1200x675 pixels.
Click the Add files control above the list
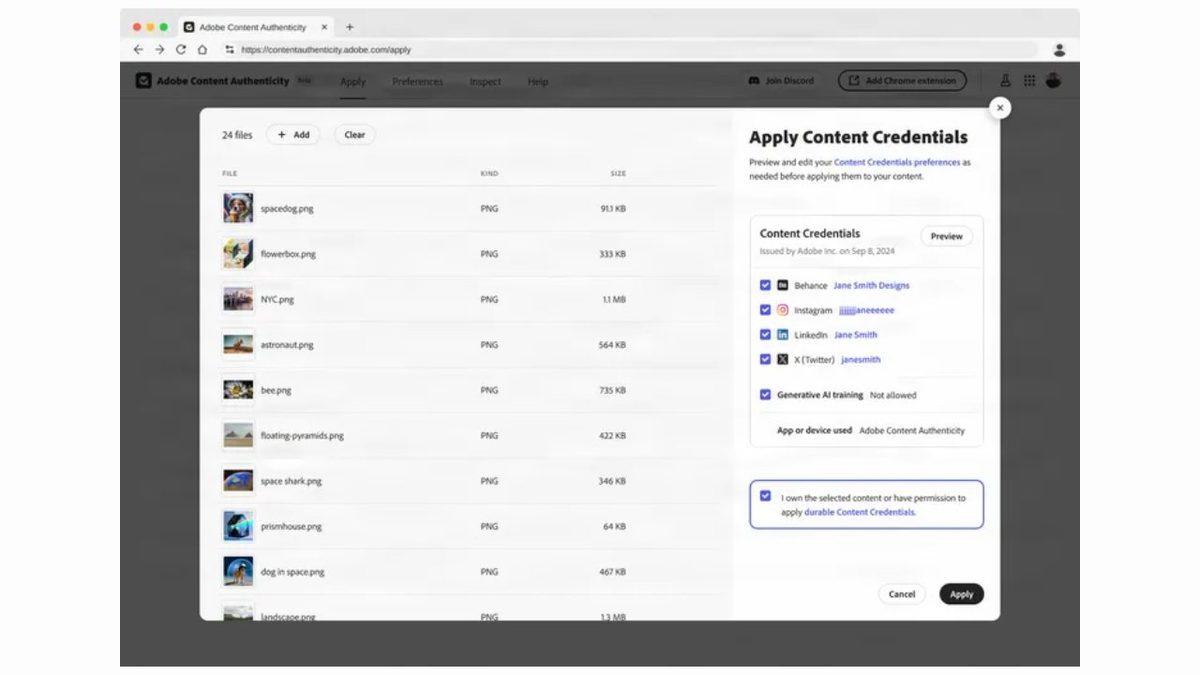tap(293, 134)
